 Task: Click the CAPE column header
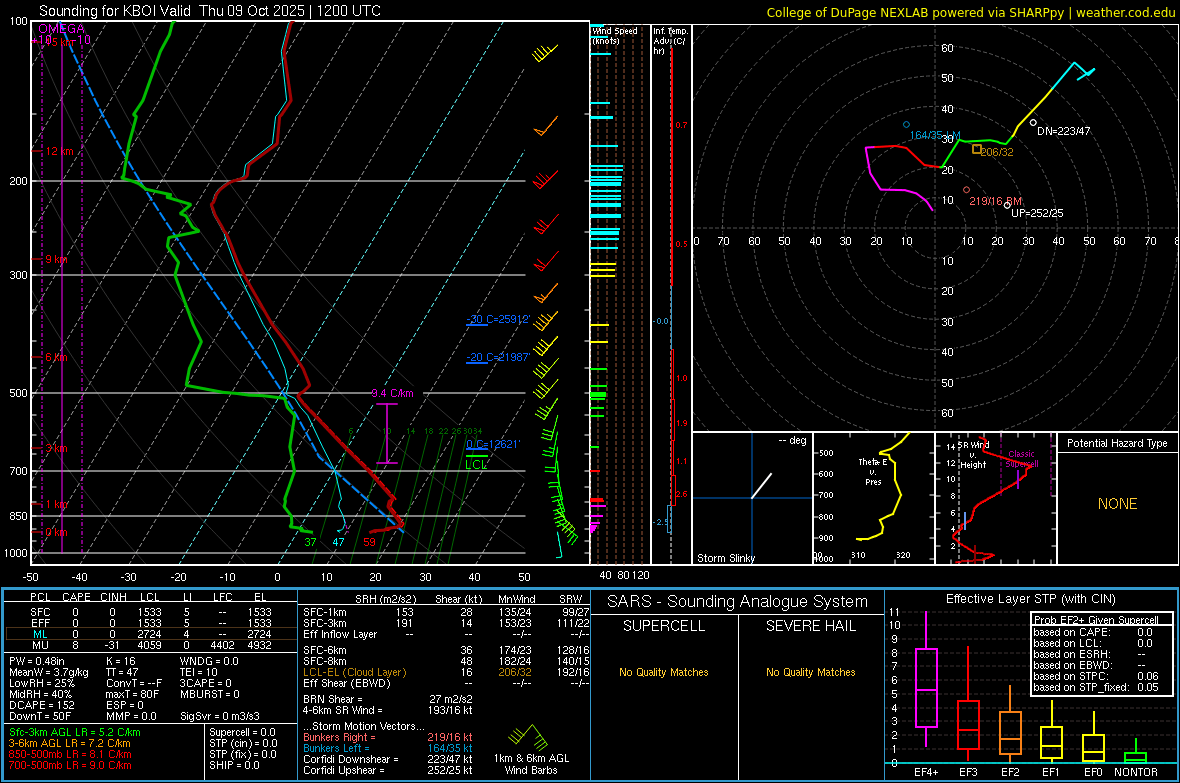click(x=76, y=597)
